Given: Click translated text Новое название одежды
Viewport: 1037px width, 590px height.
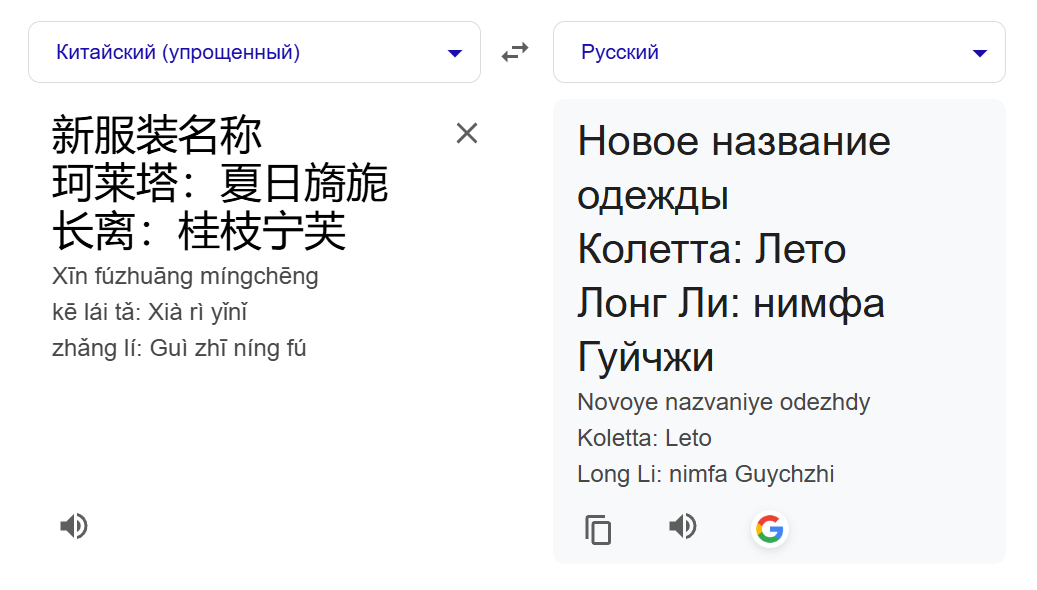Looking at the screenshot, I should click(x=734, y=168).
